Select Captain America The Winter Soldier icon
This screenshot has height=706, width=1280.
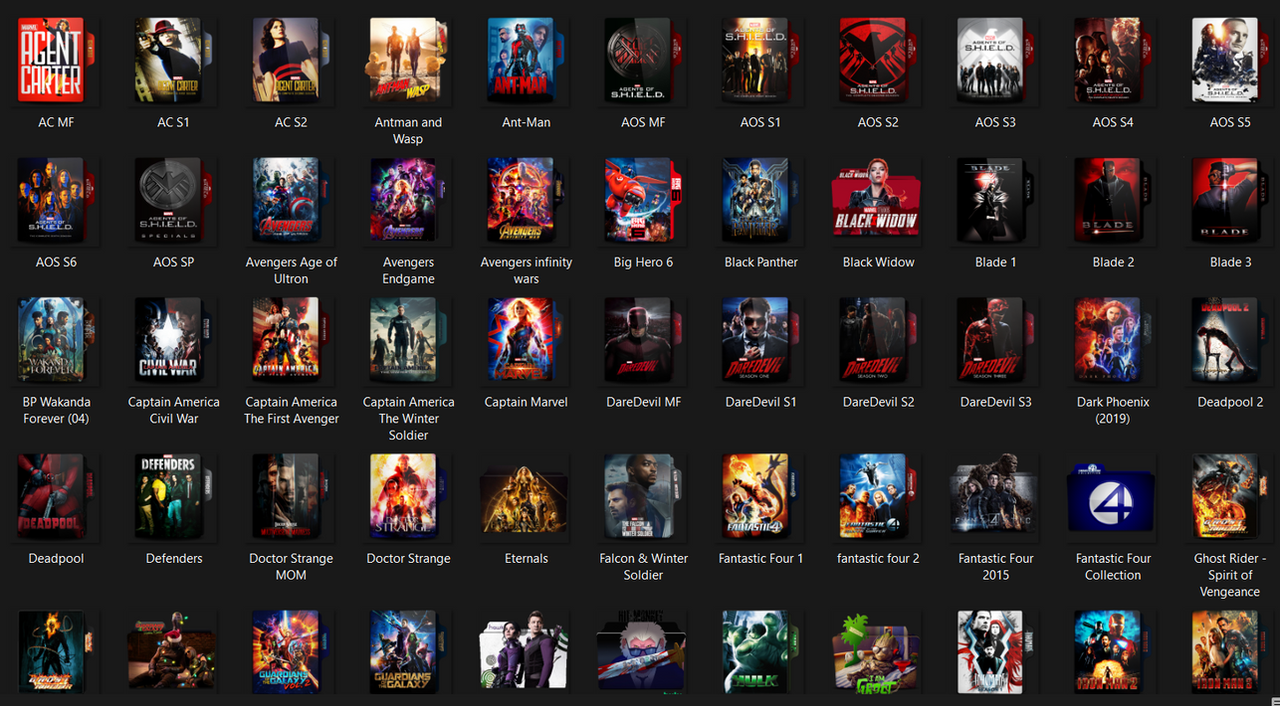point(408,340)
